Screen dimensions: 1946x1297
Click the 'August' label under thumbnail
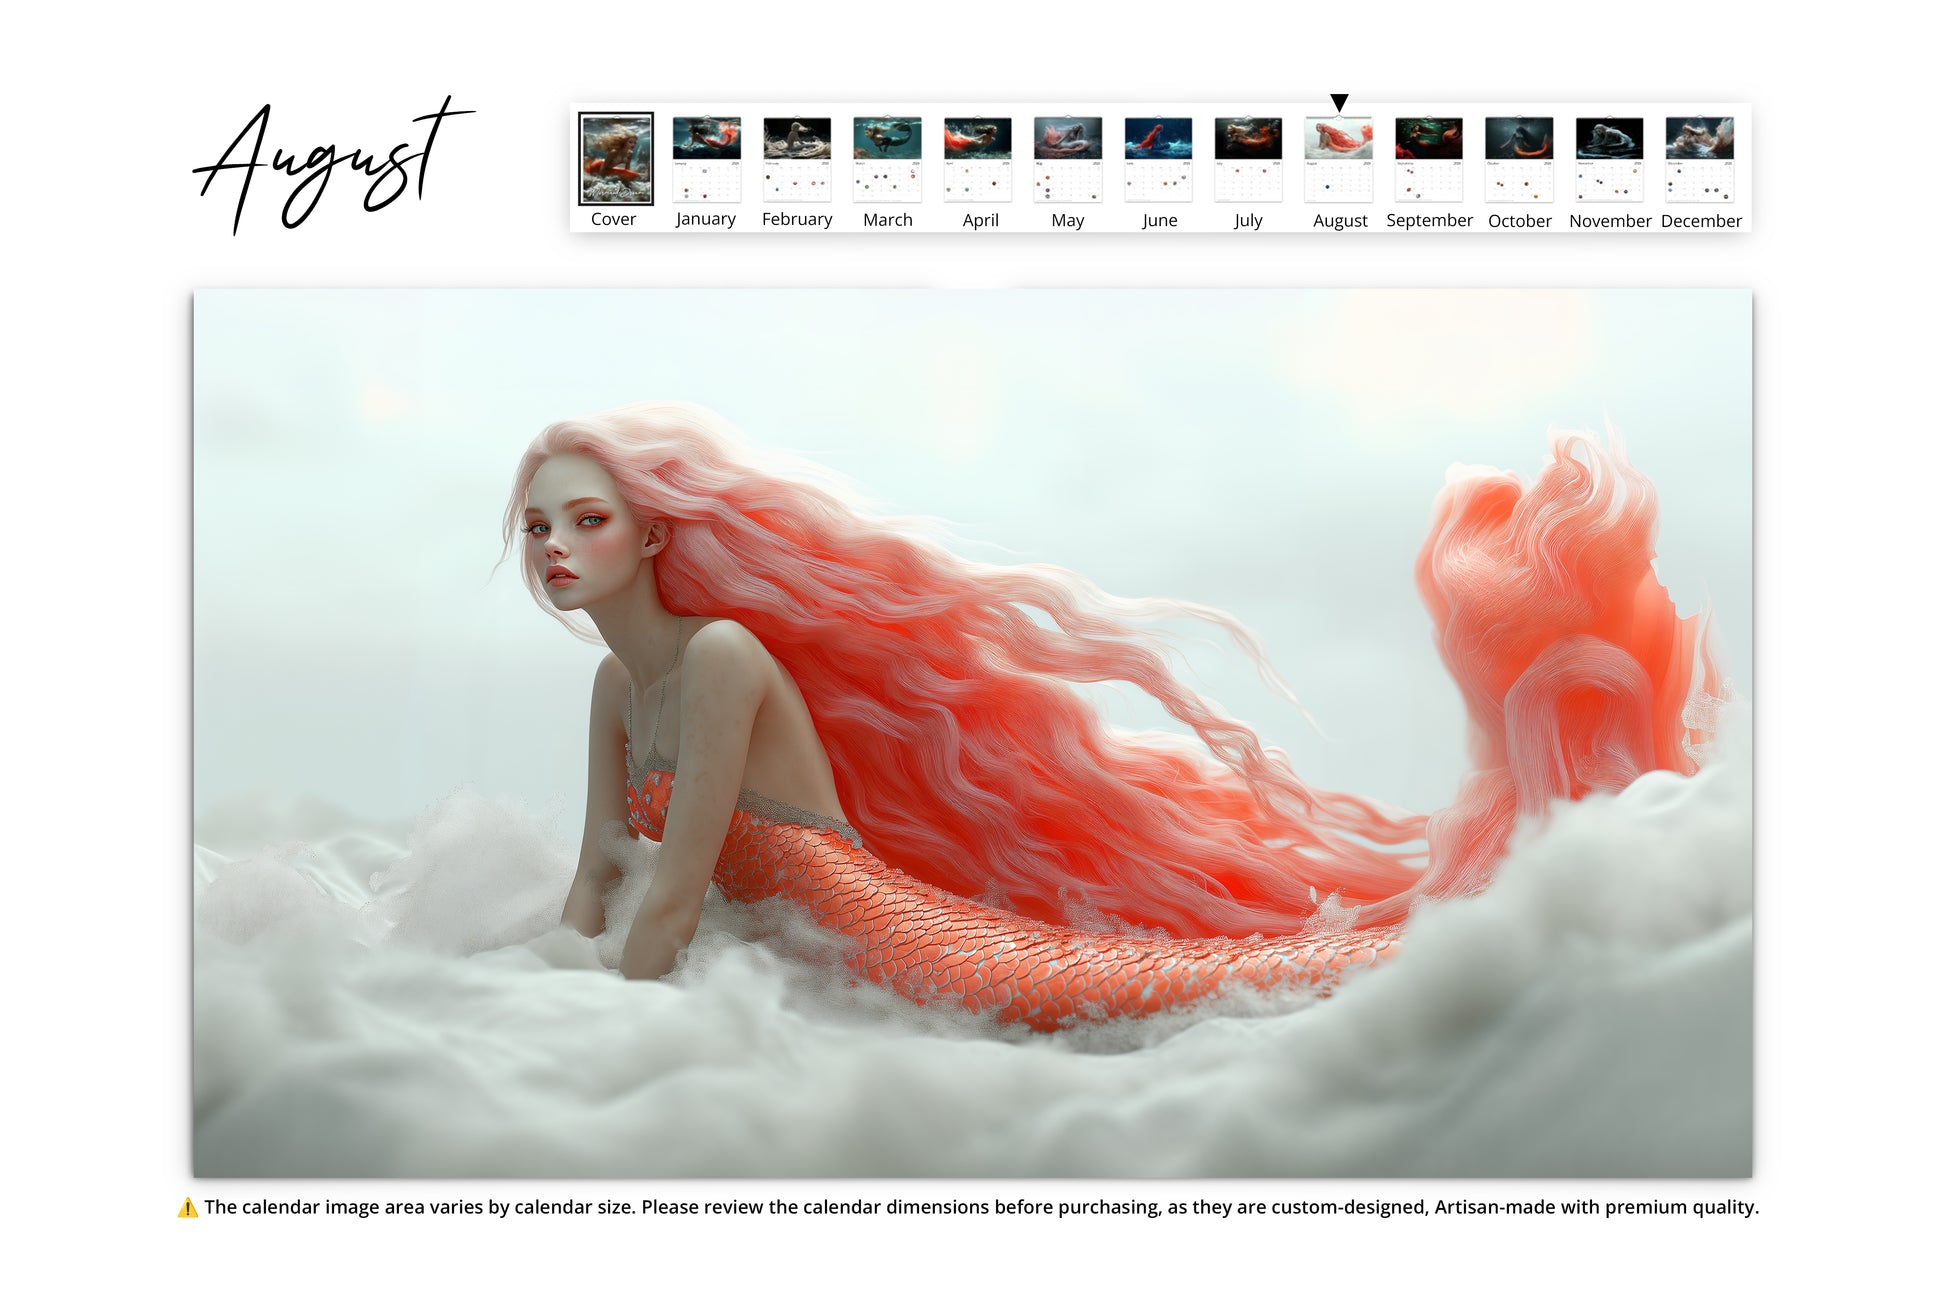(x=1340, y=222)
